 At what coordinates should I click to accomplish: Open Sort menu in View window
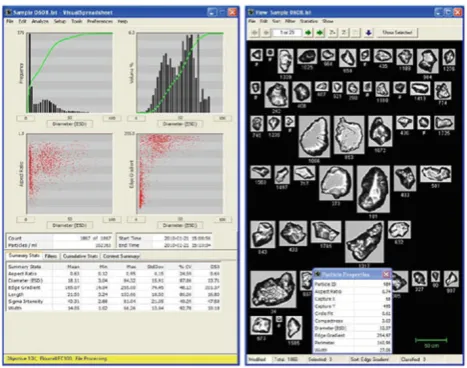276,21
